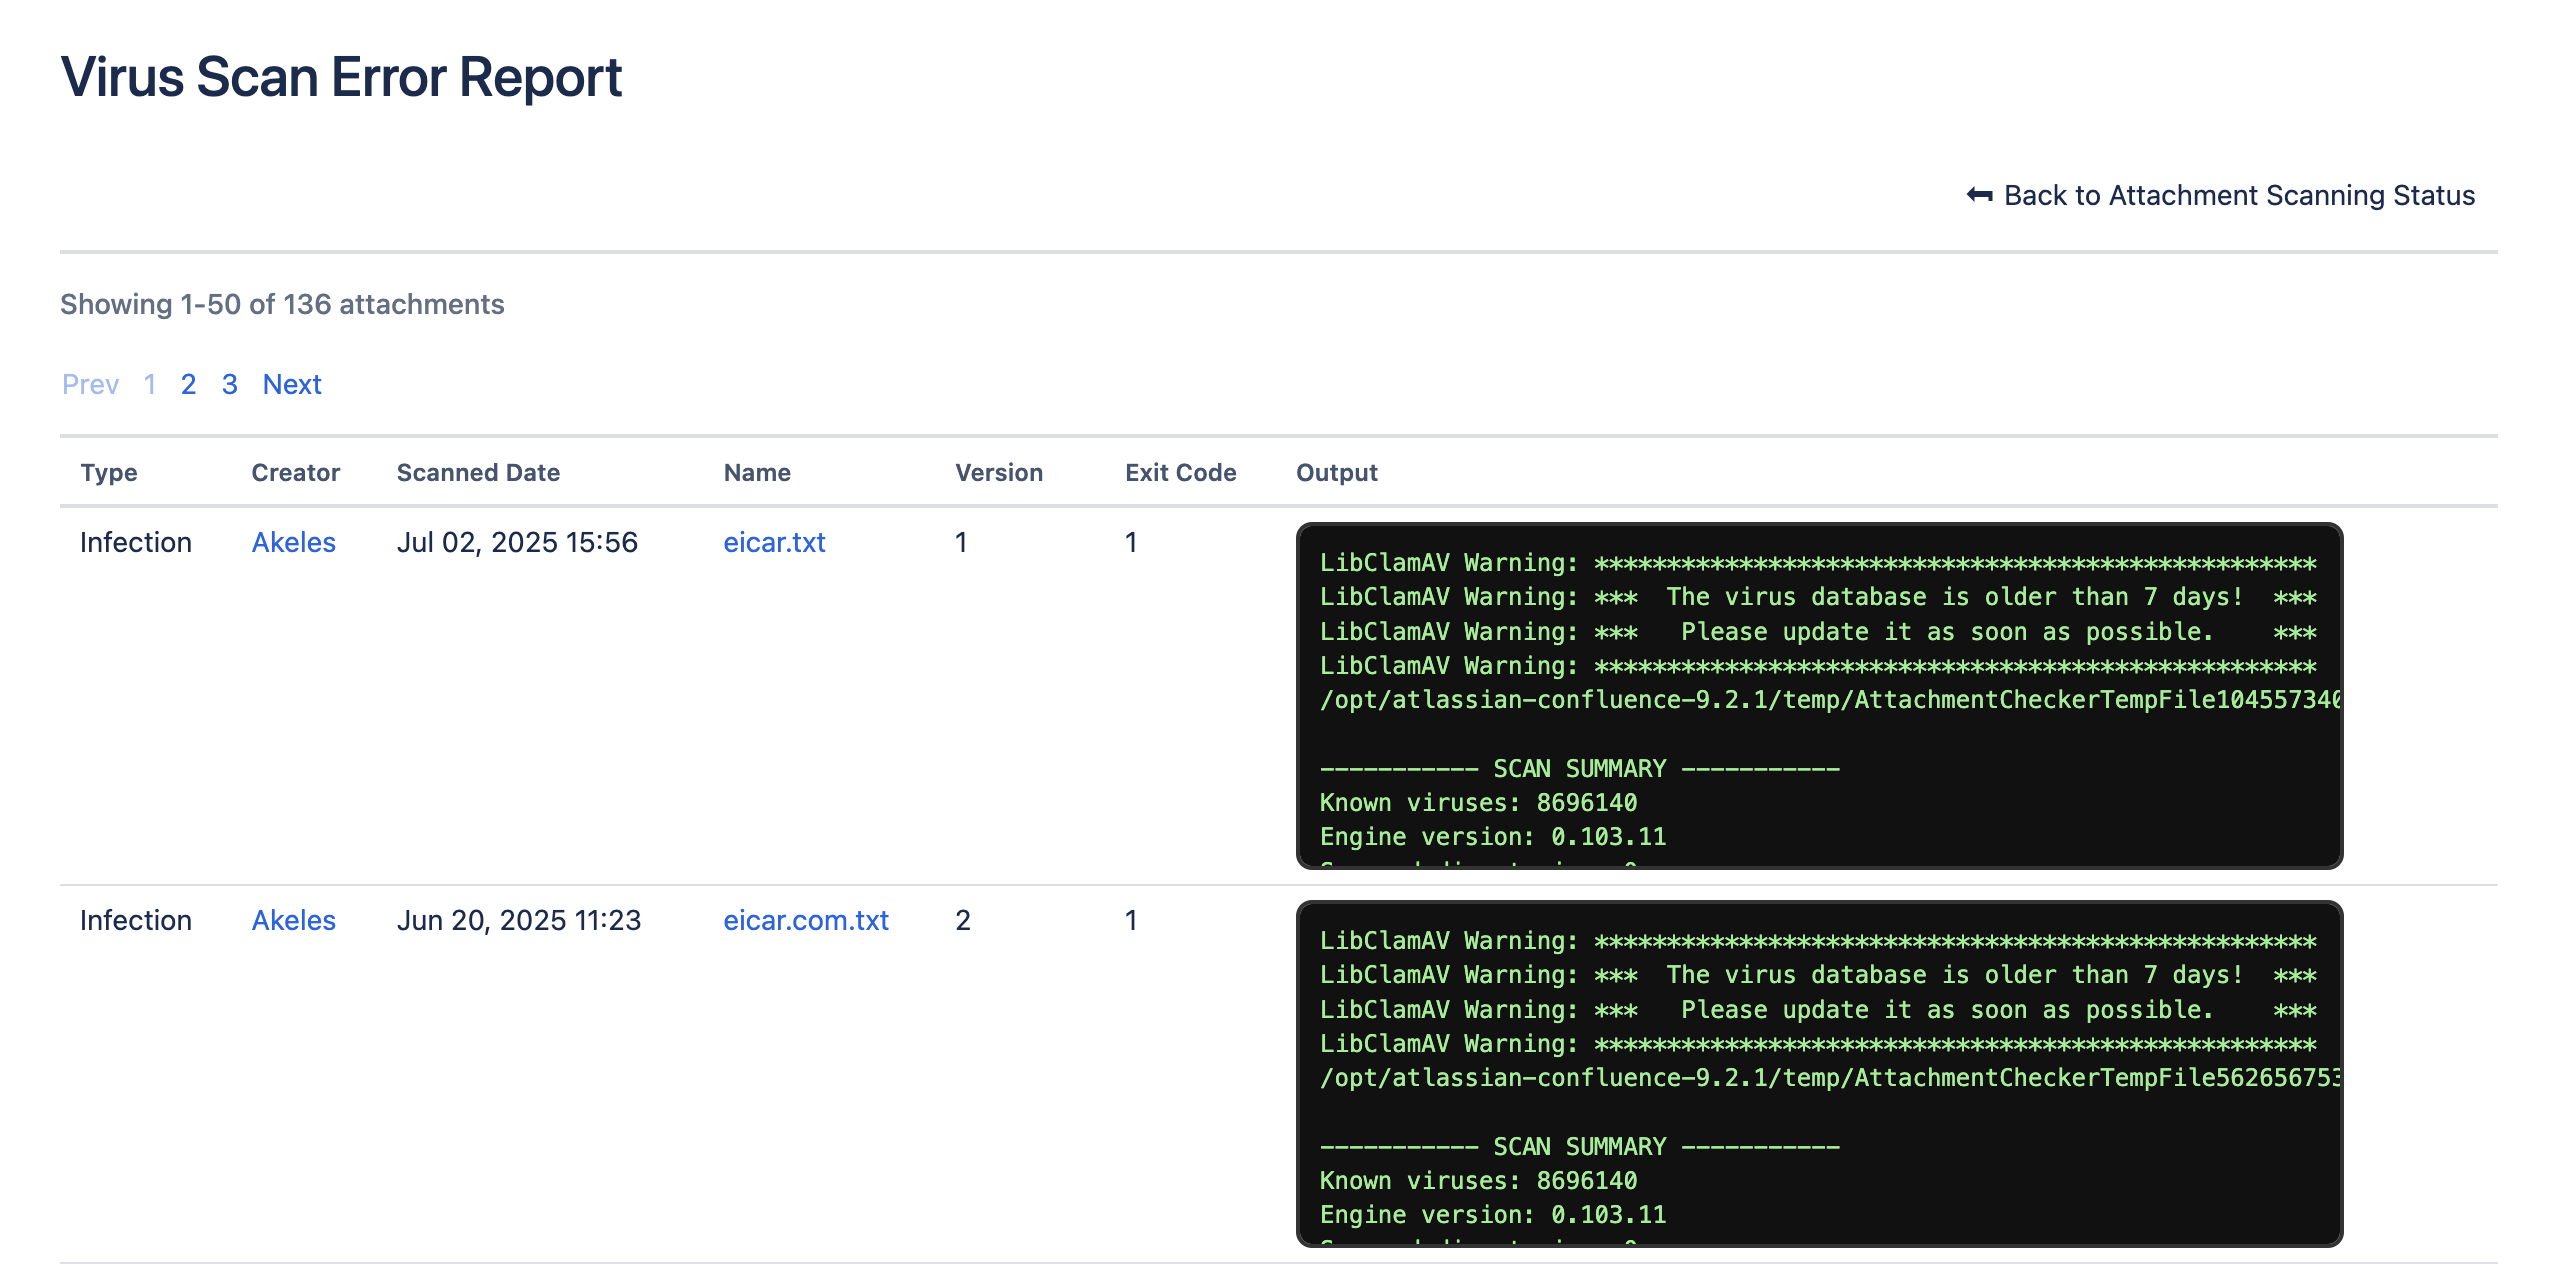The image size is (2558, 1274).
Task: Click the Name column header
Action: click(x=757, y=472)
